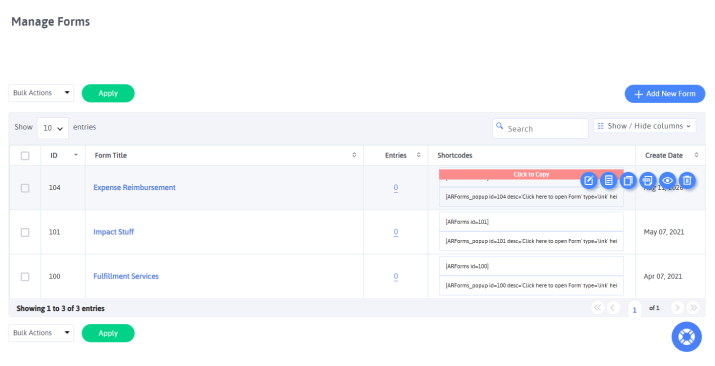Go to next page arrow
Image resolution: width=715 pixels, height=366 pixels.
click(x=677, y=308)
